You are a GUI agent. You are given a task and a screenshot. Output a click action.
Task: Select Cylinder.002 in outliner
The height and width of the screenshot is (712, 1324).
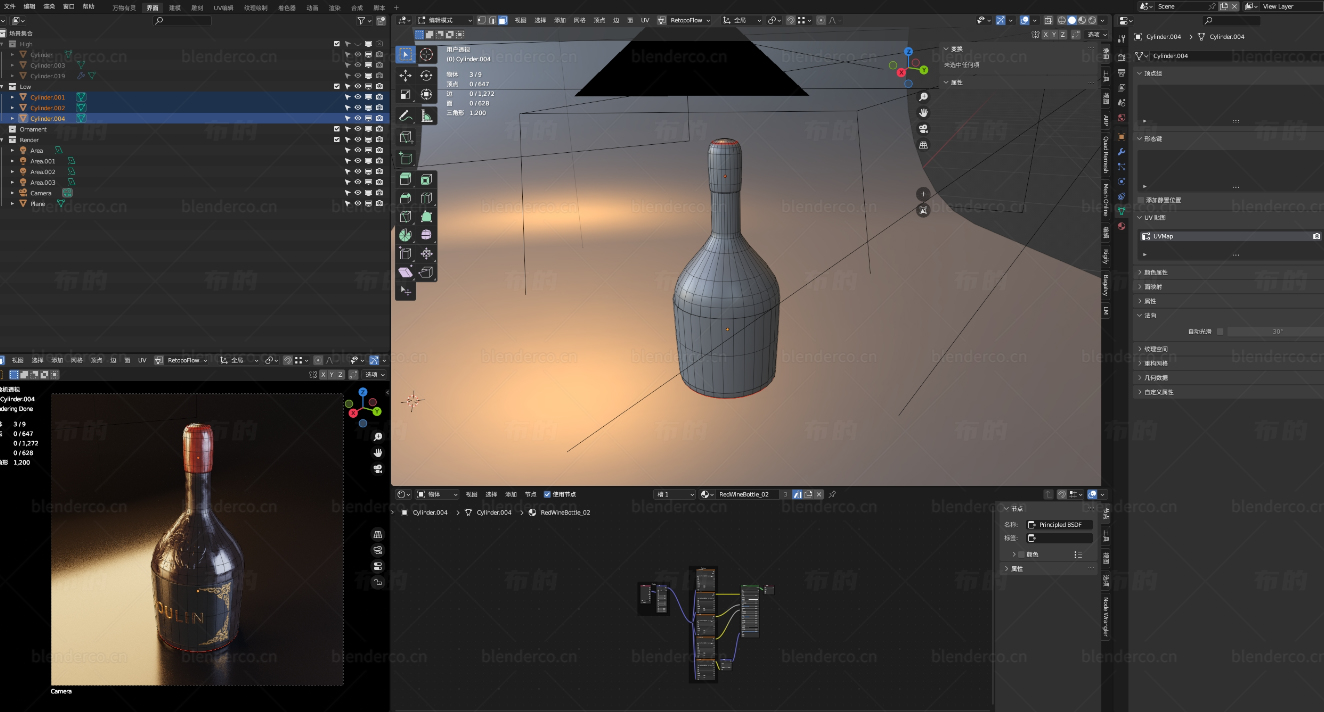(47, 107)
